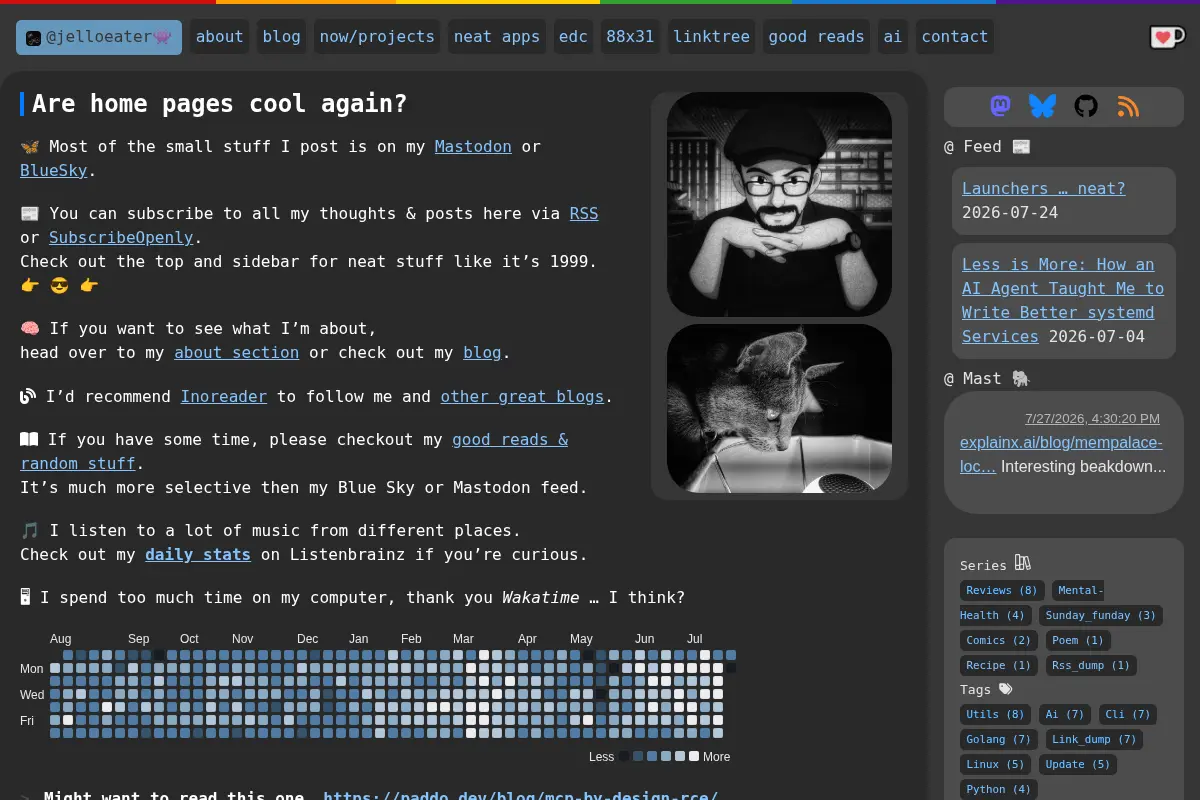1200x800 pixels.
Task: Open the about menu item
Action: [x=219, y=37]
